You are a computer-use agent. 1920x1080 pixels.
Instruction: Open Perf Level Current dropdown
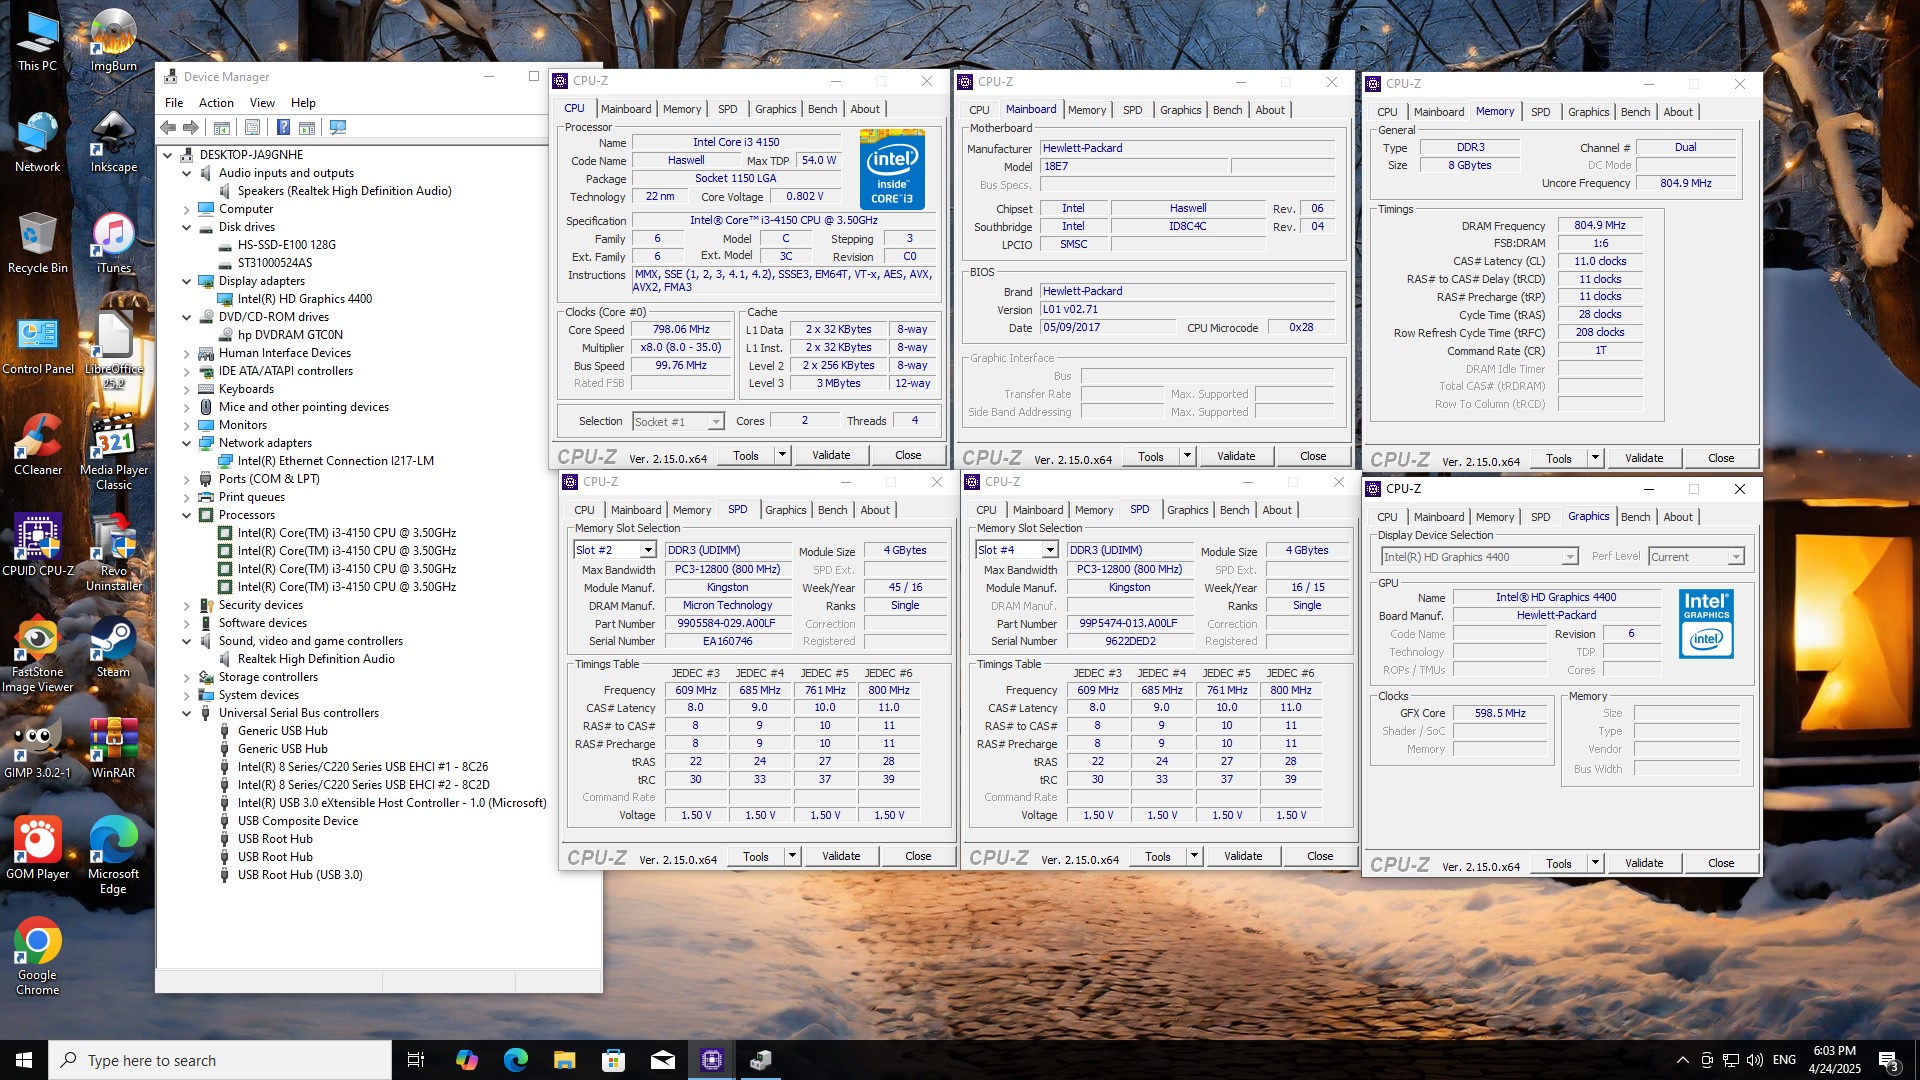pos(1736,557)
